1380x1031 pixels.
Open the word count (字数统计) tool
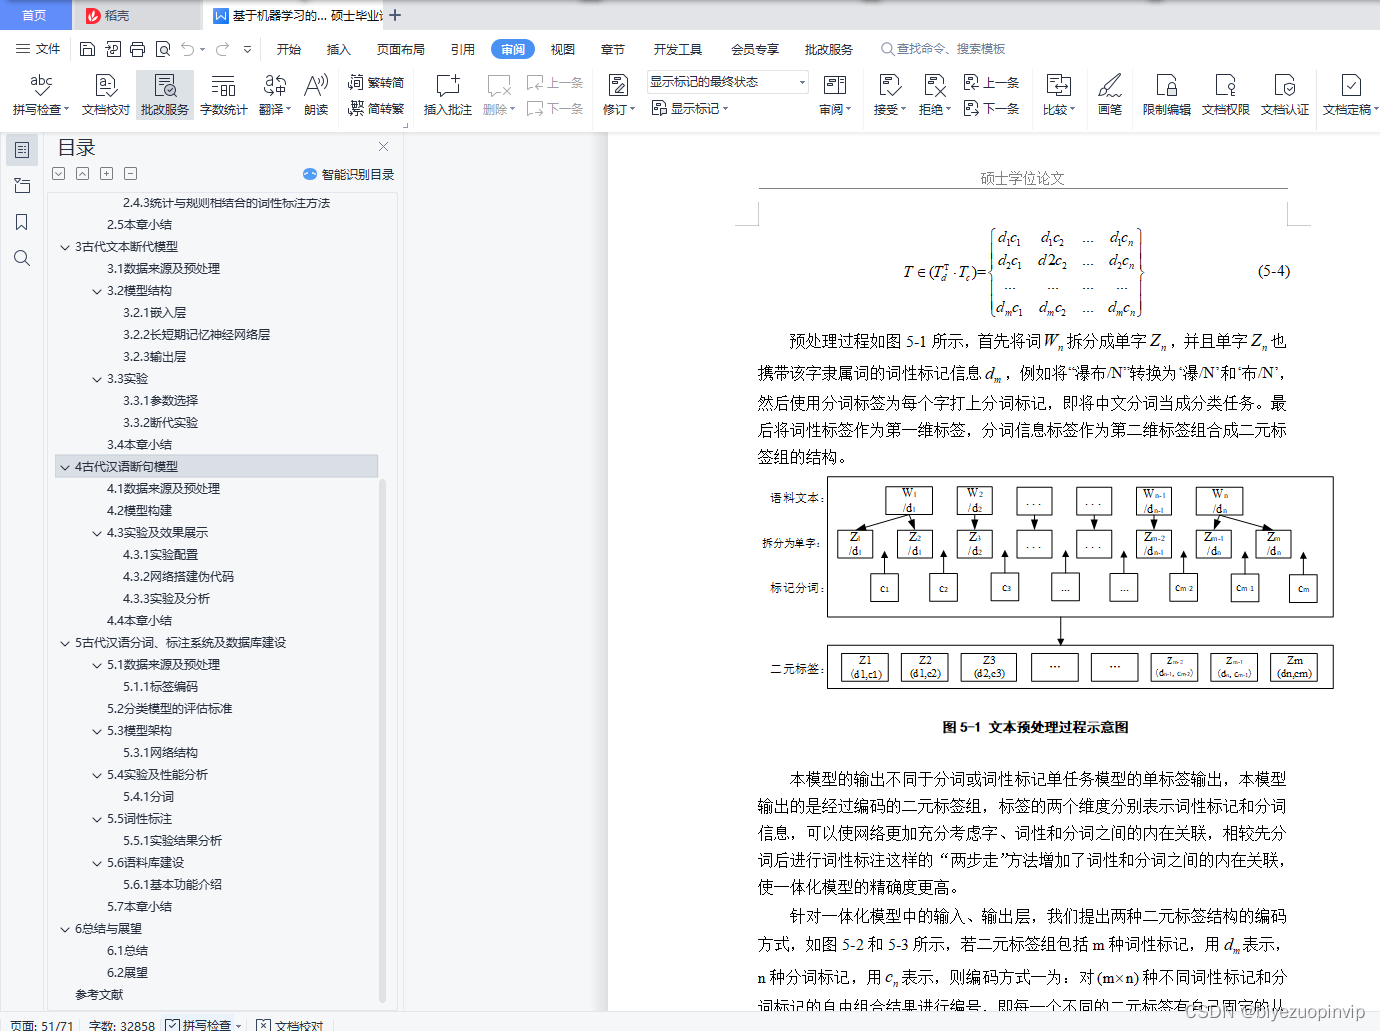pos(223,95)
